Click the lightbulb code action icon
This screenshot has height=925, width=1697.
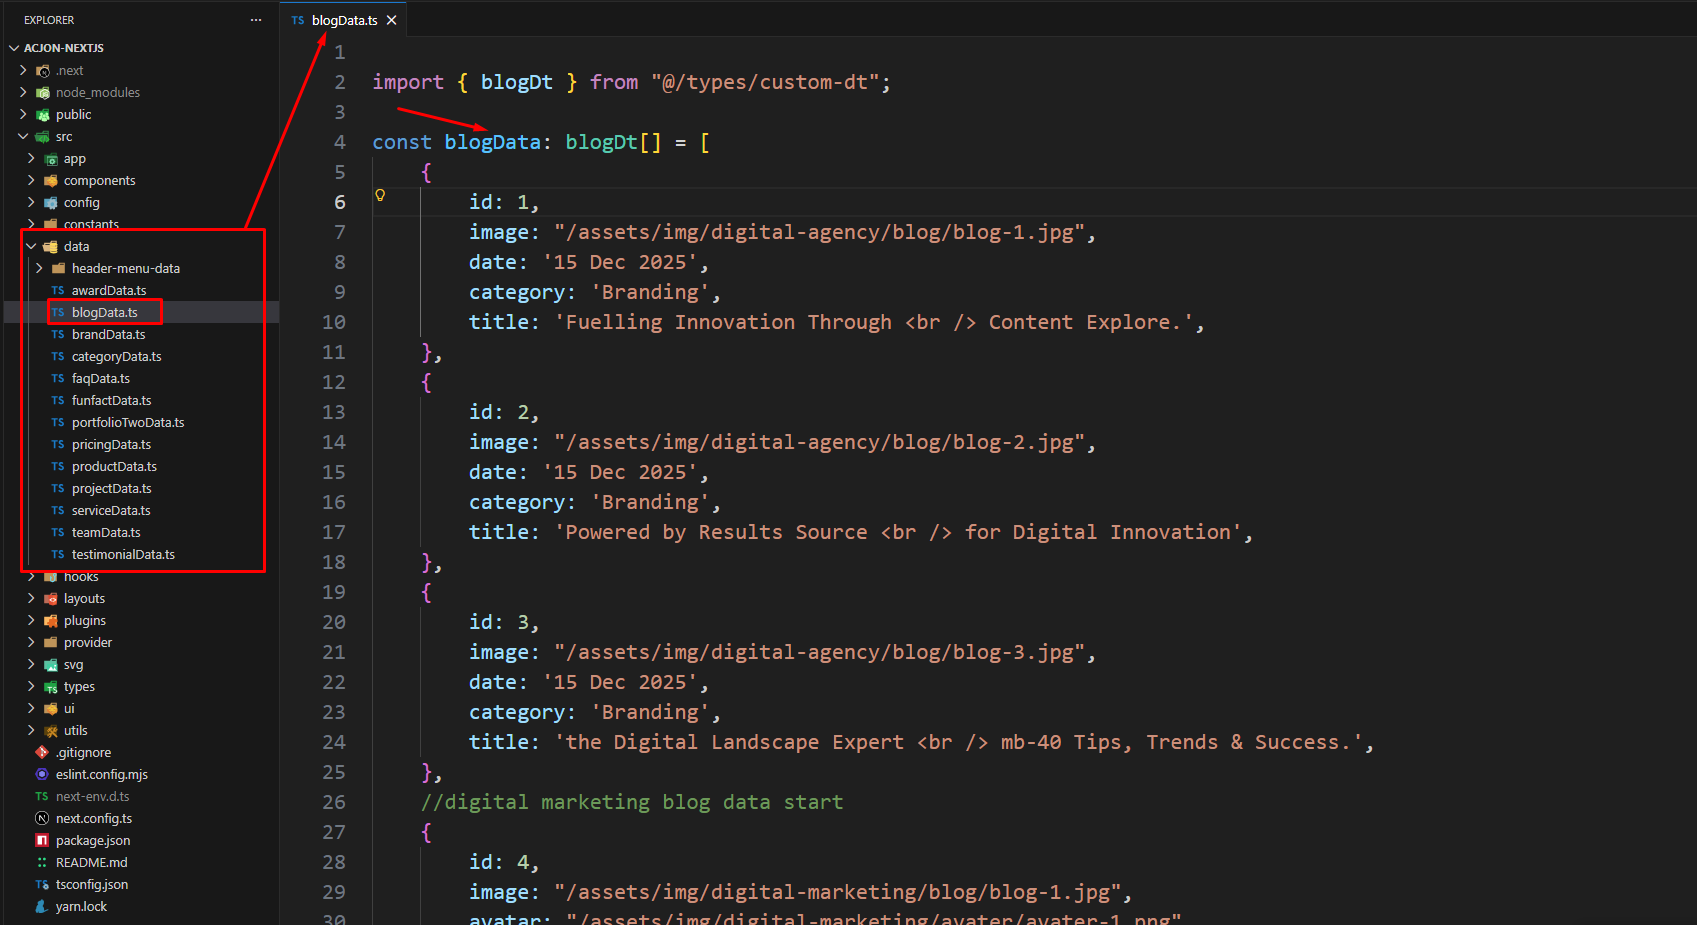[380, 195]
